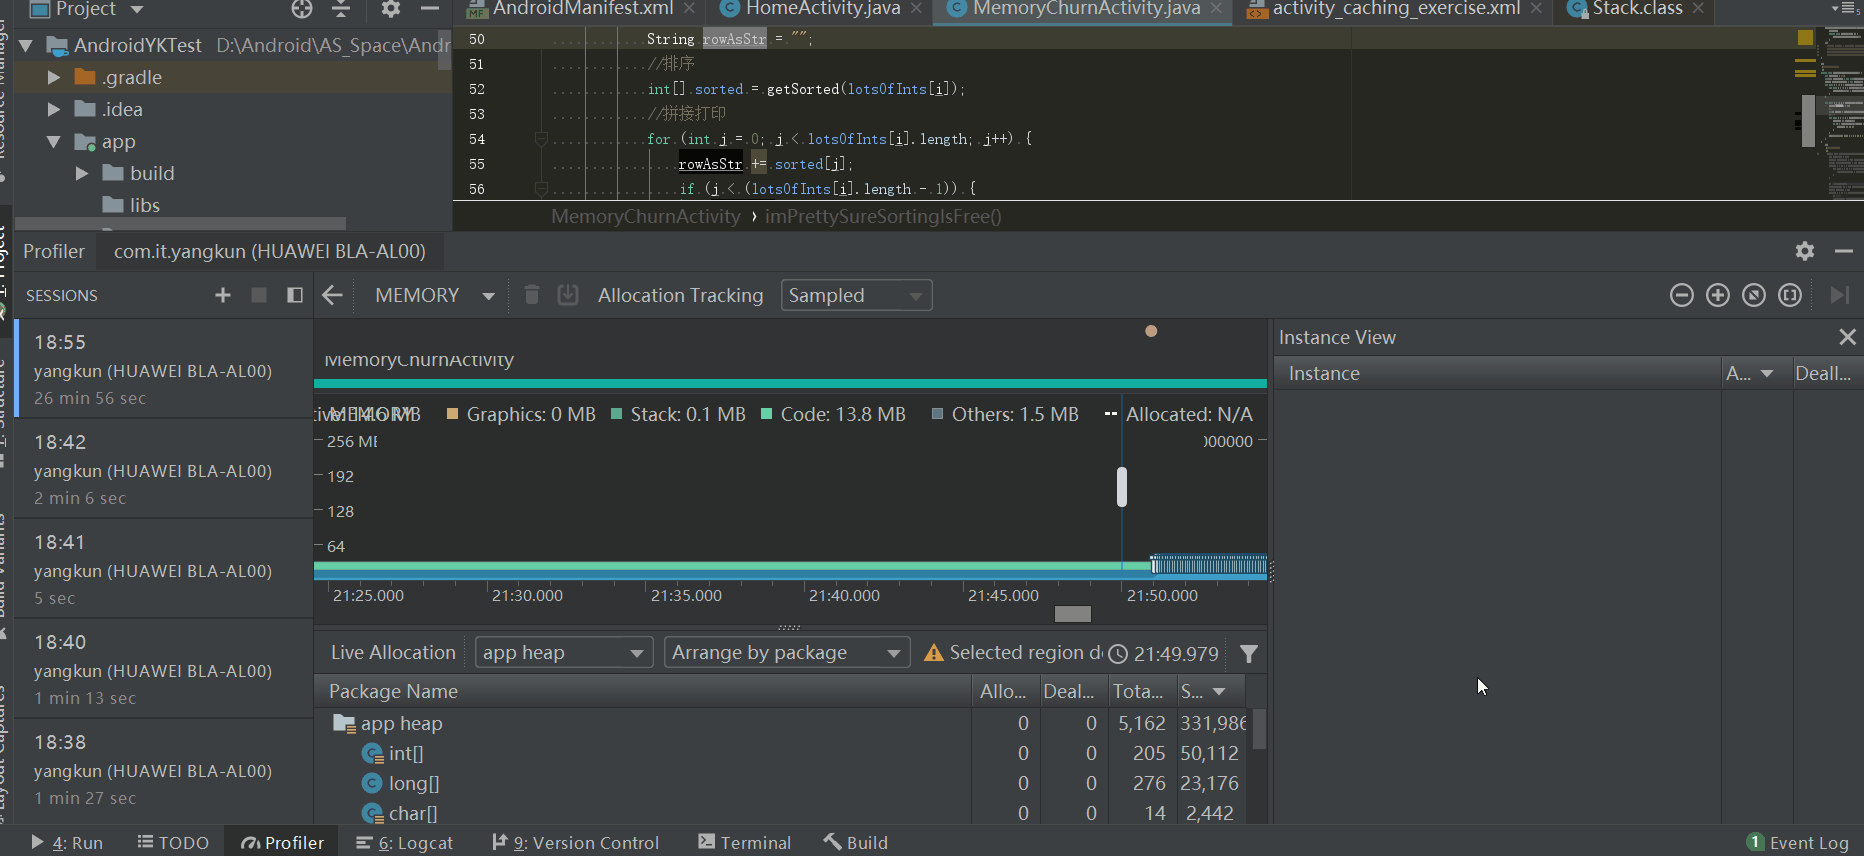Viewport: 1864px width, 856px height.
Task: Go back with the profiler arrow
Action: (x=332, y=295)
